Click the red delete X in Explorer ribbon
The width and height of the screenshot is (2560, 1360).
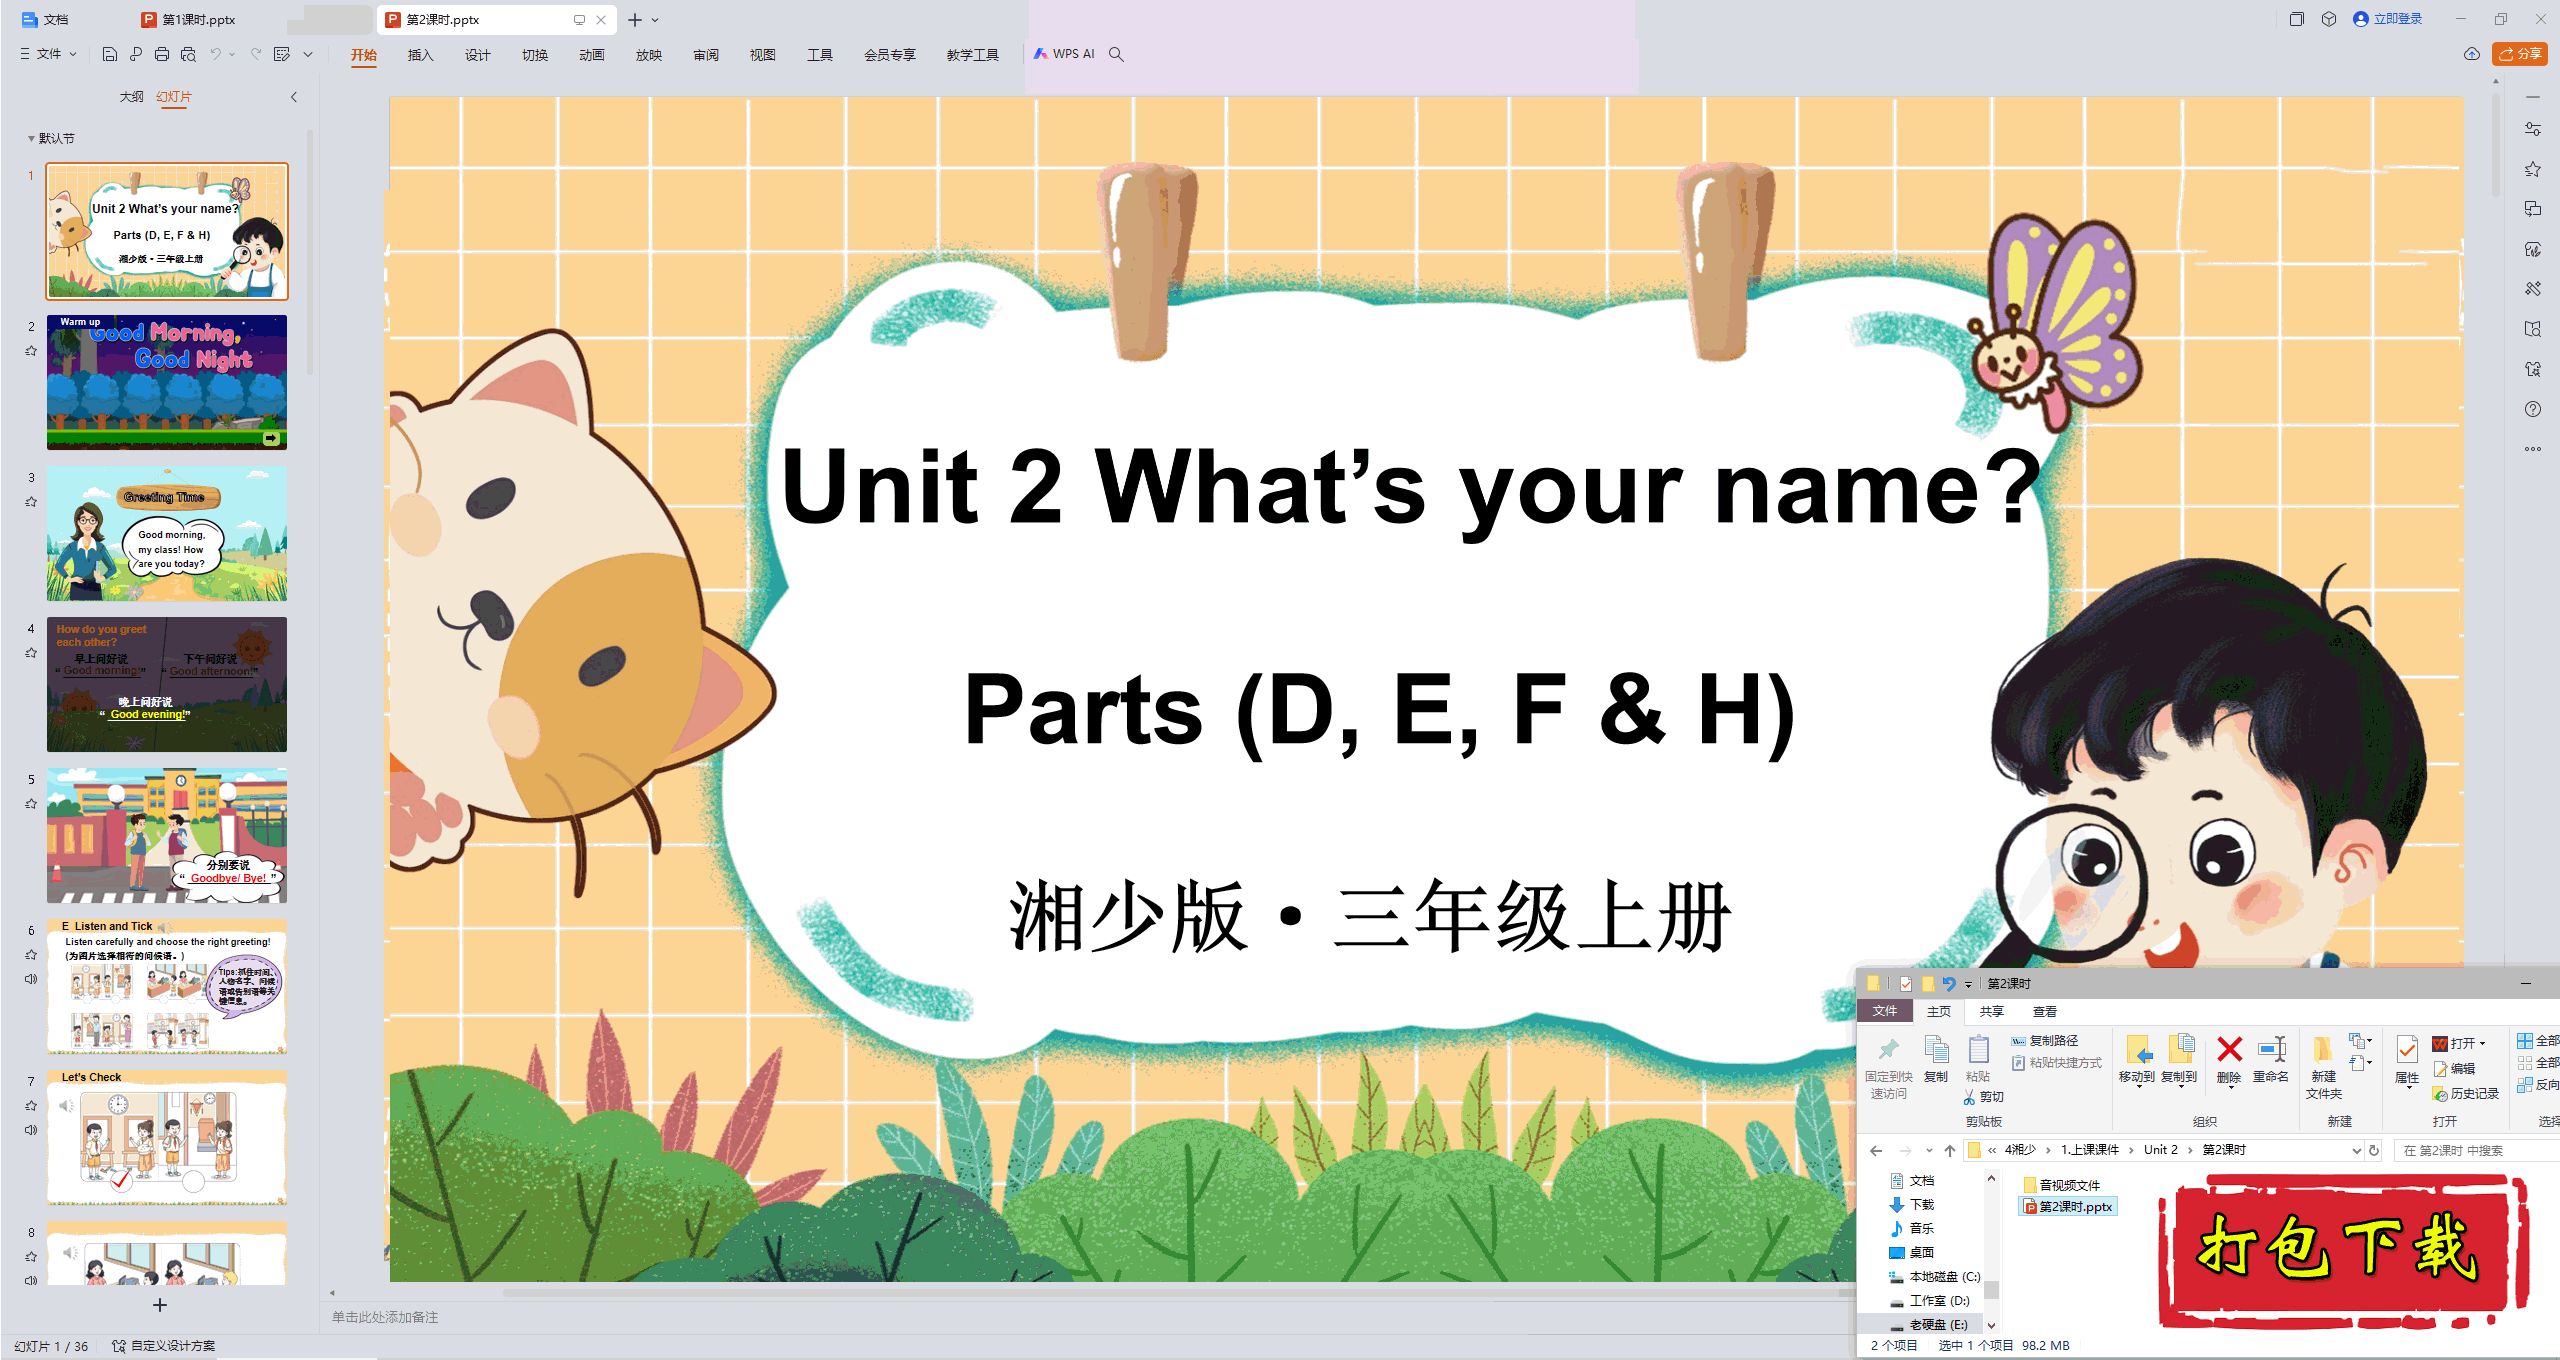click(x=2229, y=1049)
